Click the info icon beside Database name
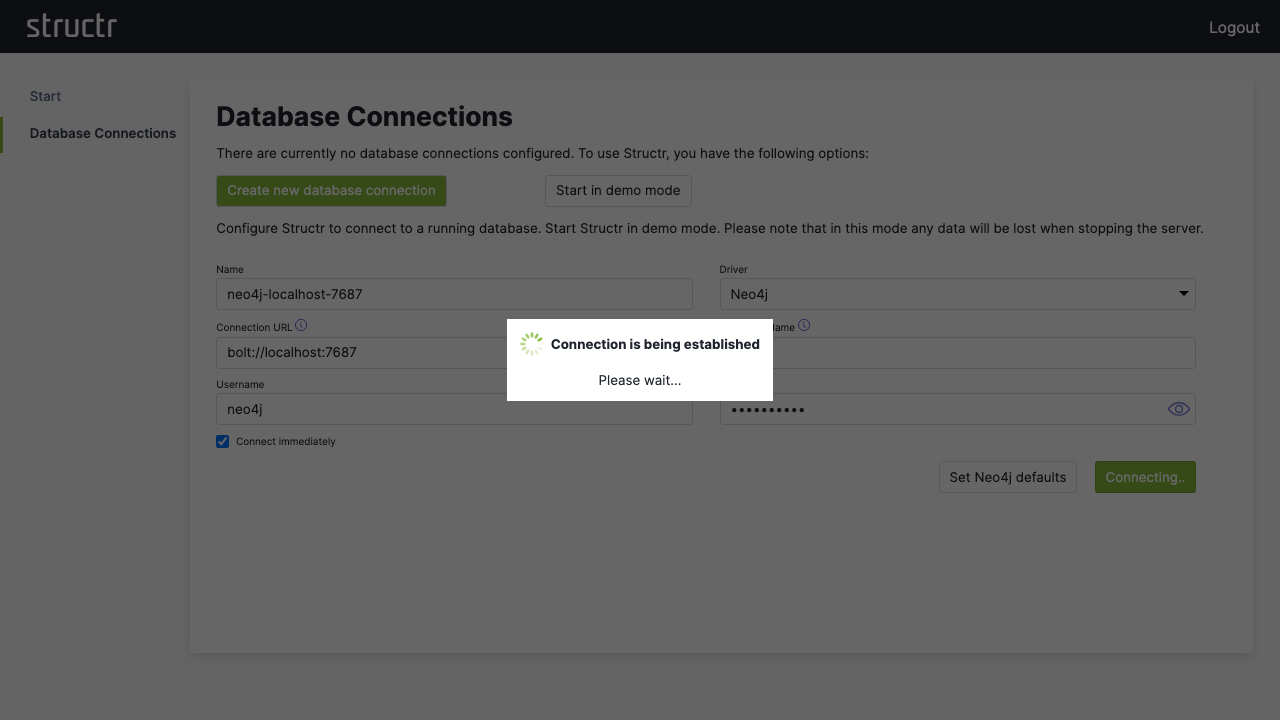 tap(804, 325)
